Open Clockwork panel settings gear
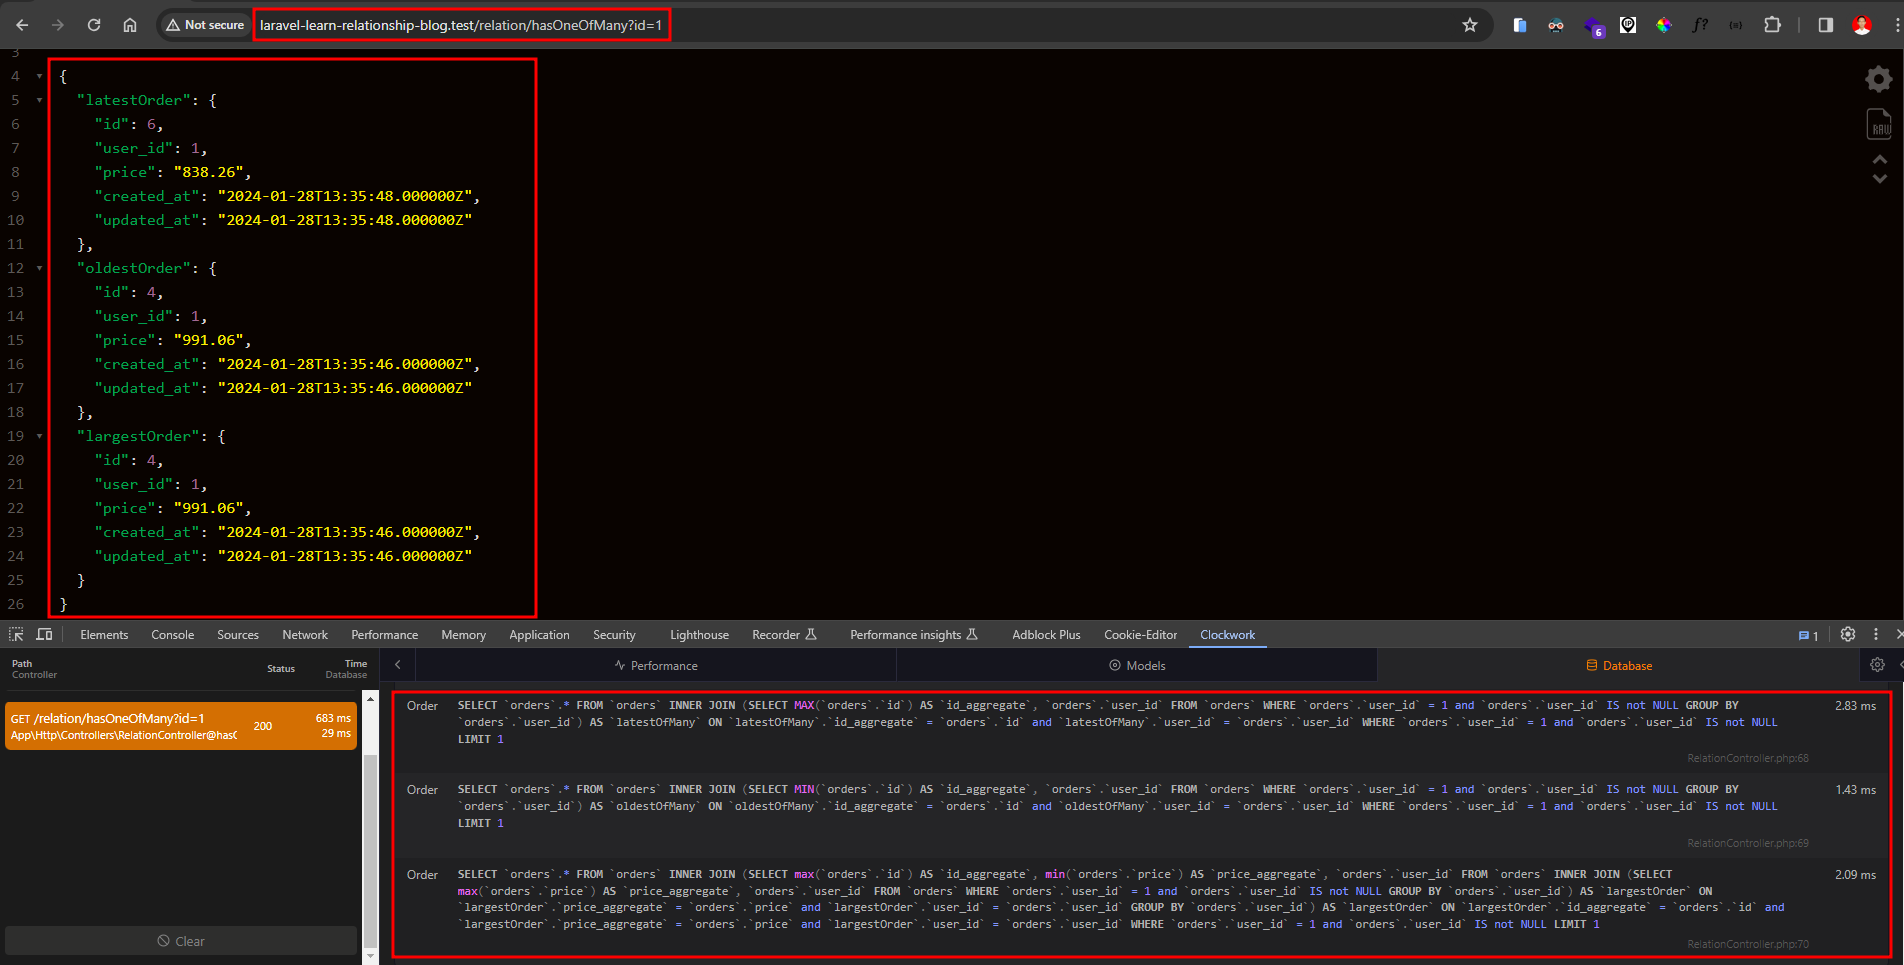The image size is (1904, 965). [1877, 665]
